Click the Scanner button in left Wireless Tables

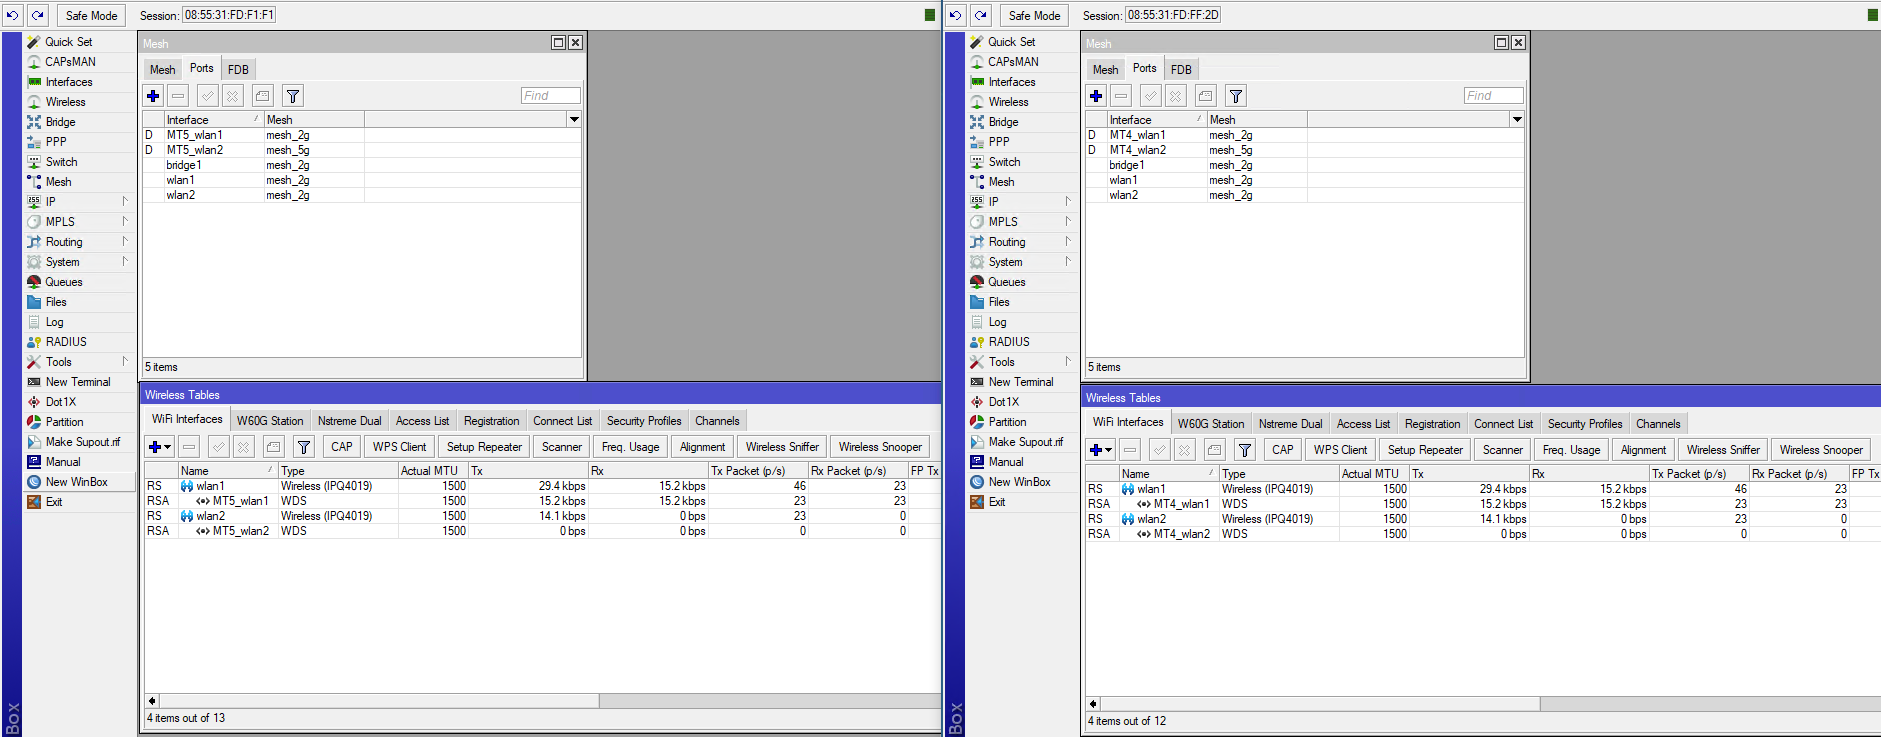pos(561,447)
